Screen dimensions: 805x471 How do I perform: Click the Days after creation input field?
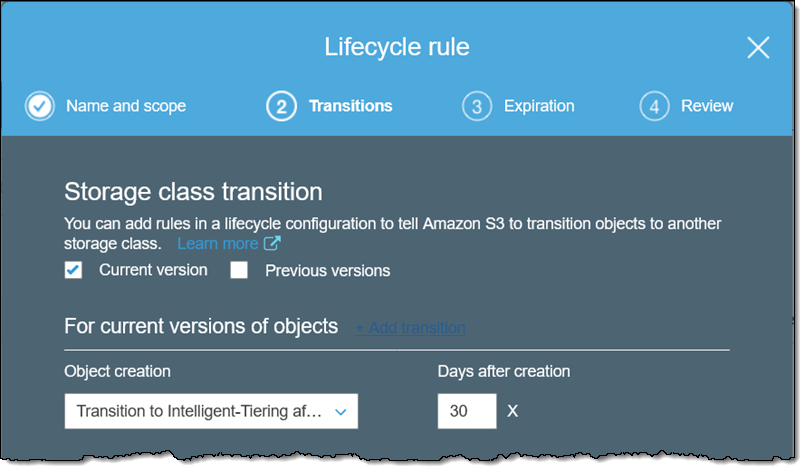tap(466, 411)
